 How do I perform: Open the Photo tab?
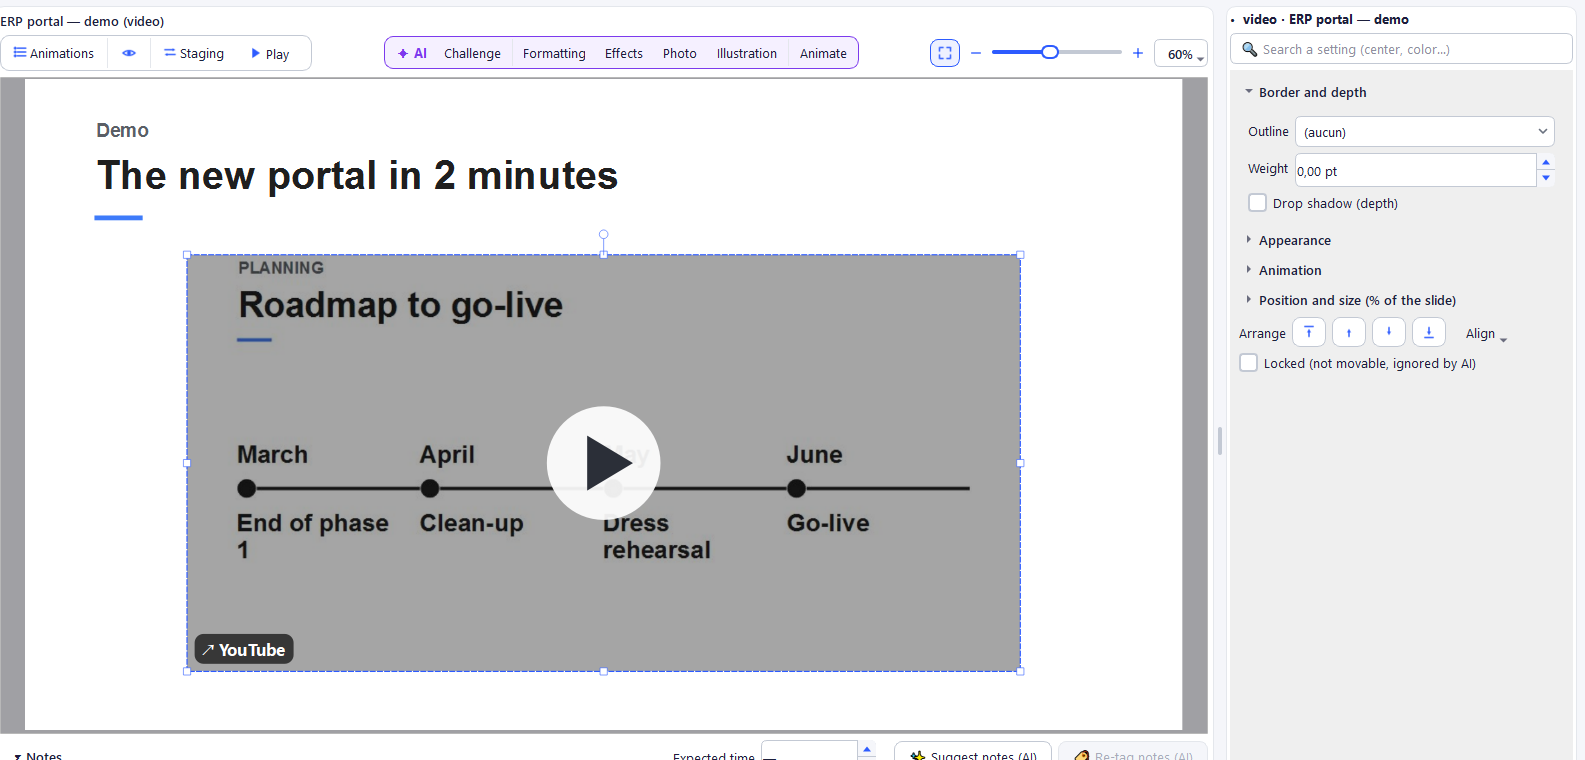[680, 54]
